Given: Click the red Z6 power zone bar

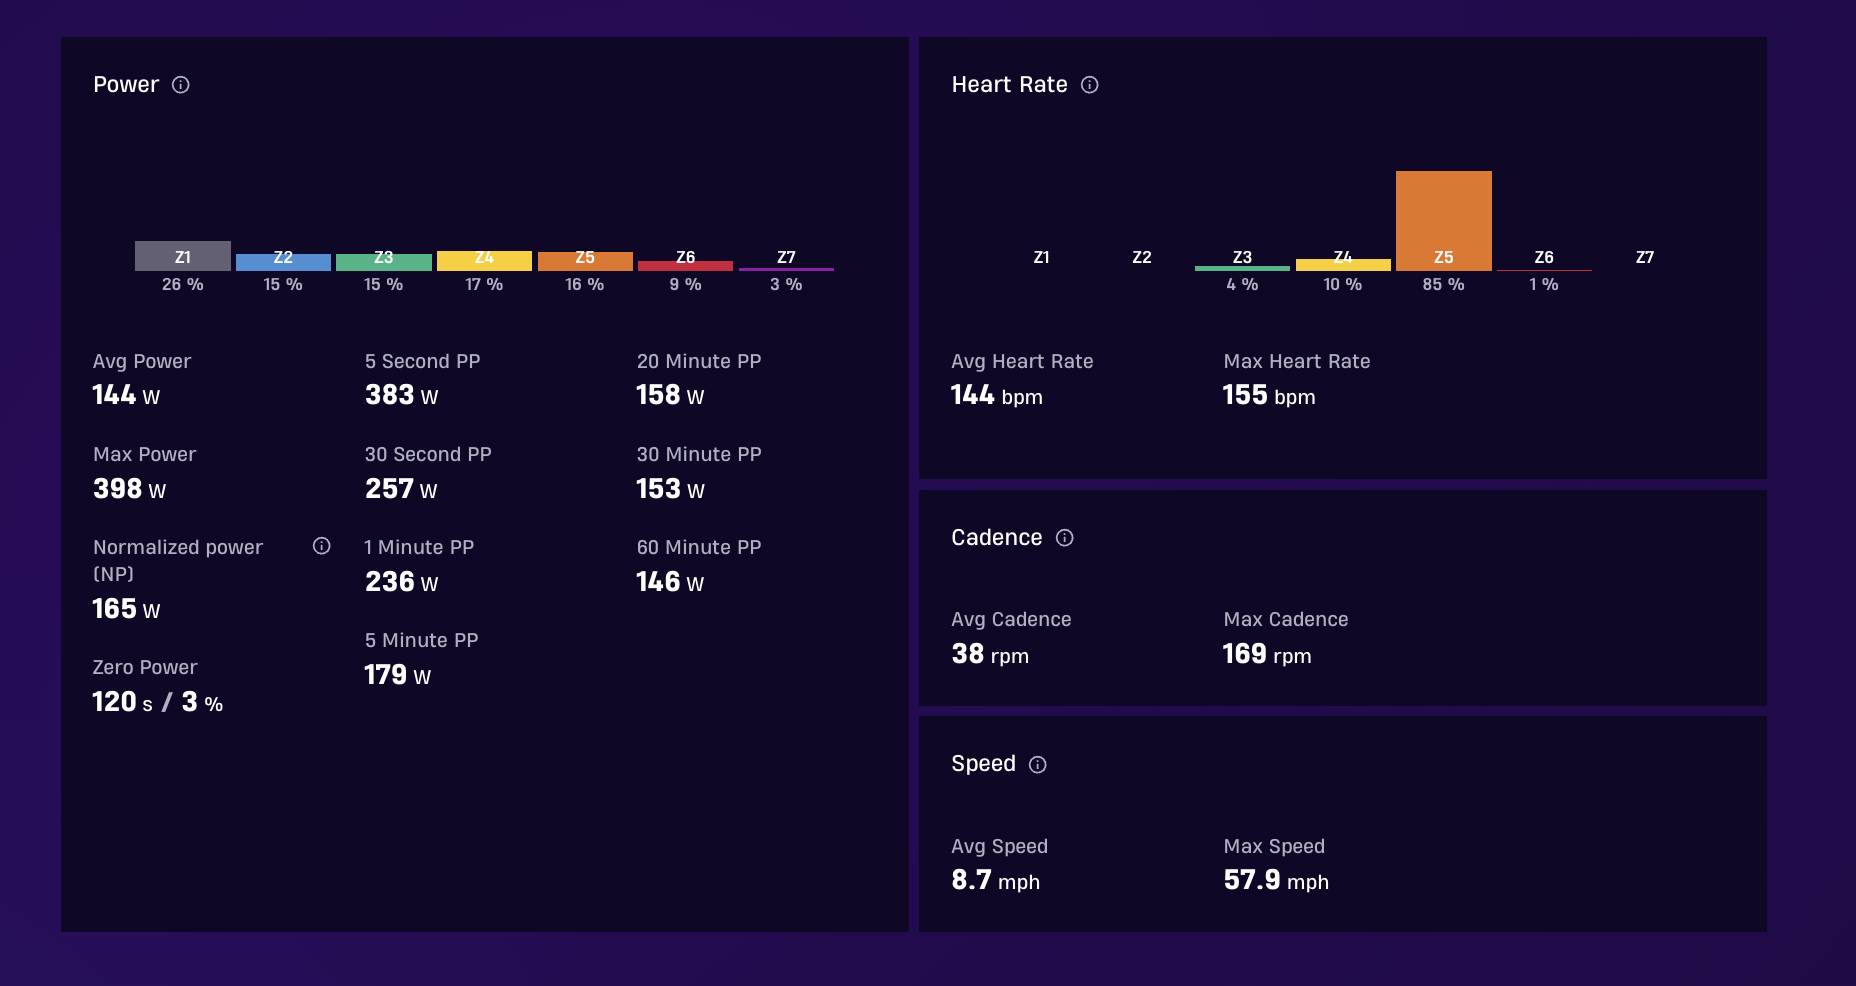Looking at the screenshot, I should click(685, 266).
